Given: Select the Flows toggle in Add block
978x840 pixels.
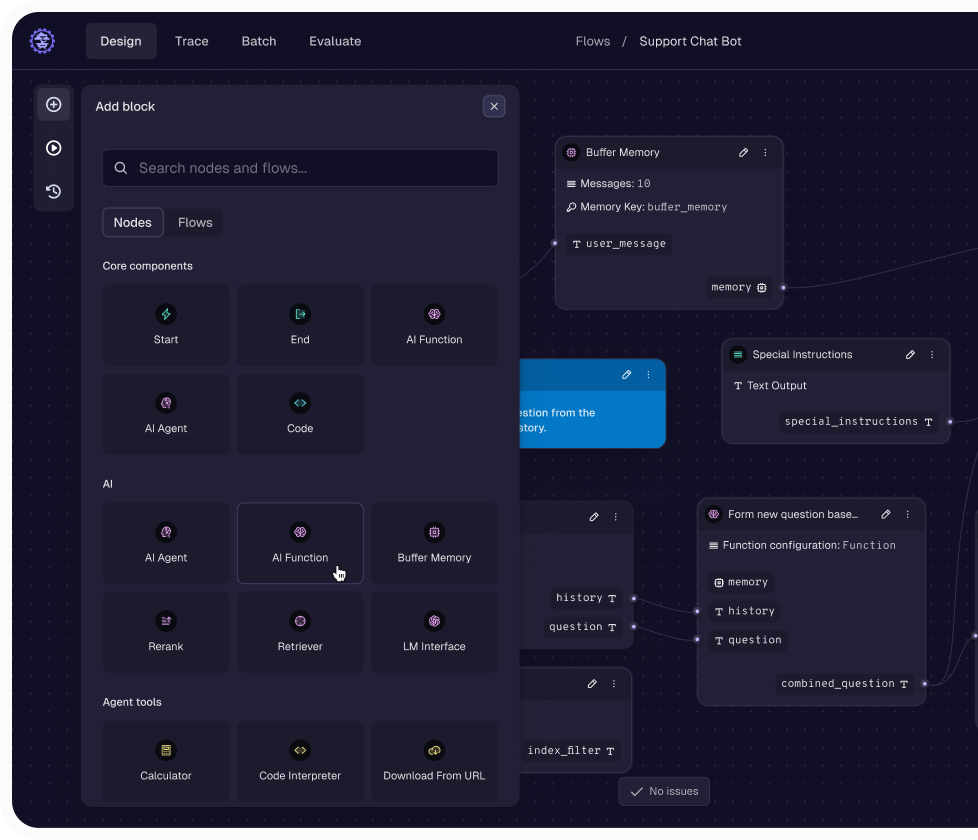Looking at the screenshot, I should pyautogui.click(x=195, y=222).
